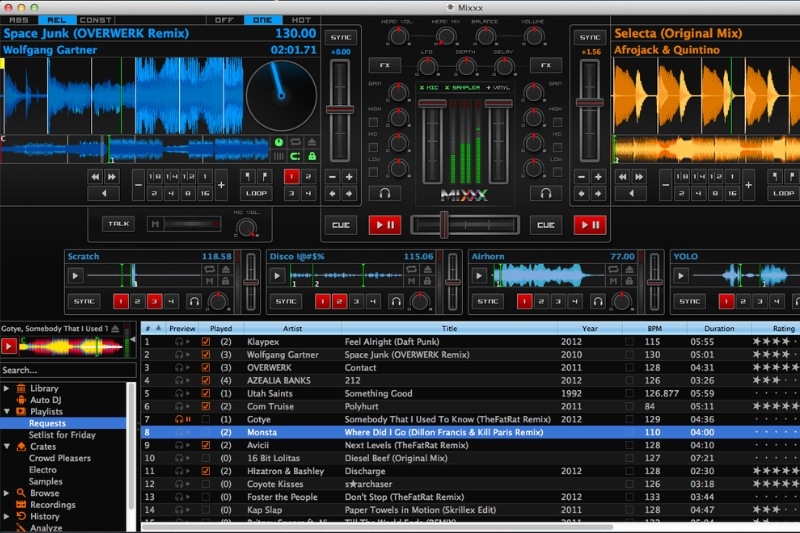The width and height of the screenshot is (800, 533).
Task: Click the left FX button
Action: coord(385,65)
